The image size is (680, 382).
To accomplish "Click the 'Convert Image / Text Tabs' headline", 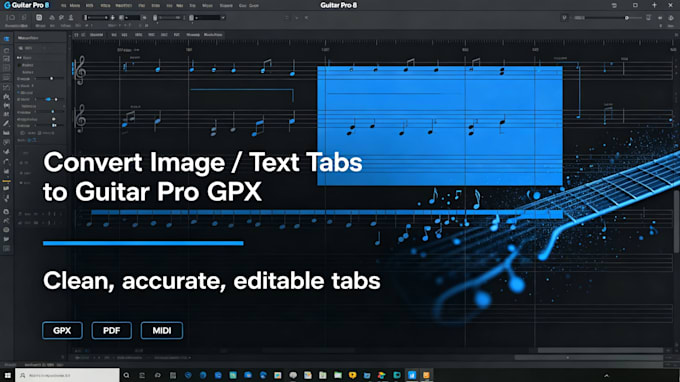I will click(203, 163).
